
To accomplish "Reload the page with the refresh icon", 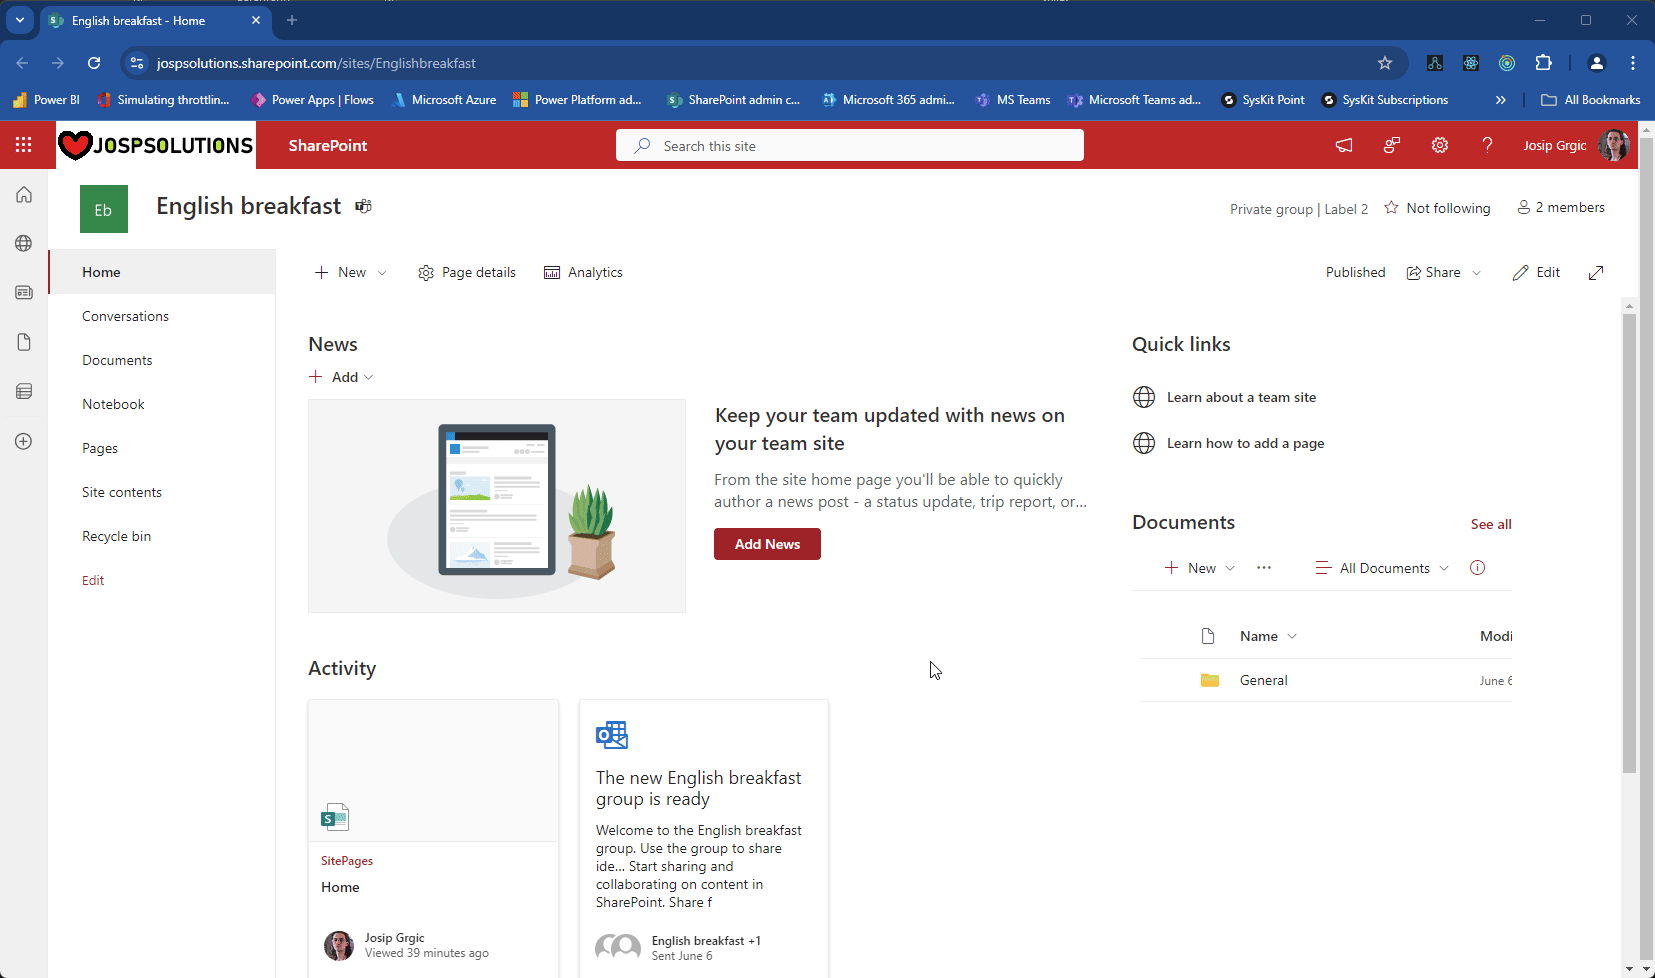I will (94, 63).
